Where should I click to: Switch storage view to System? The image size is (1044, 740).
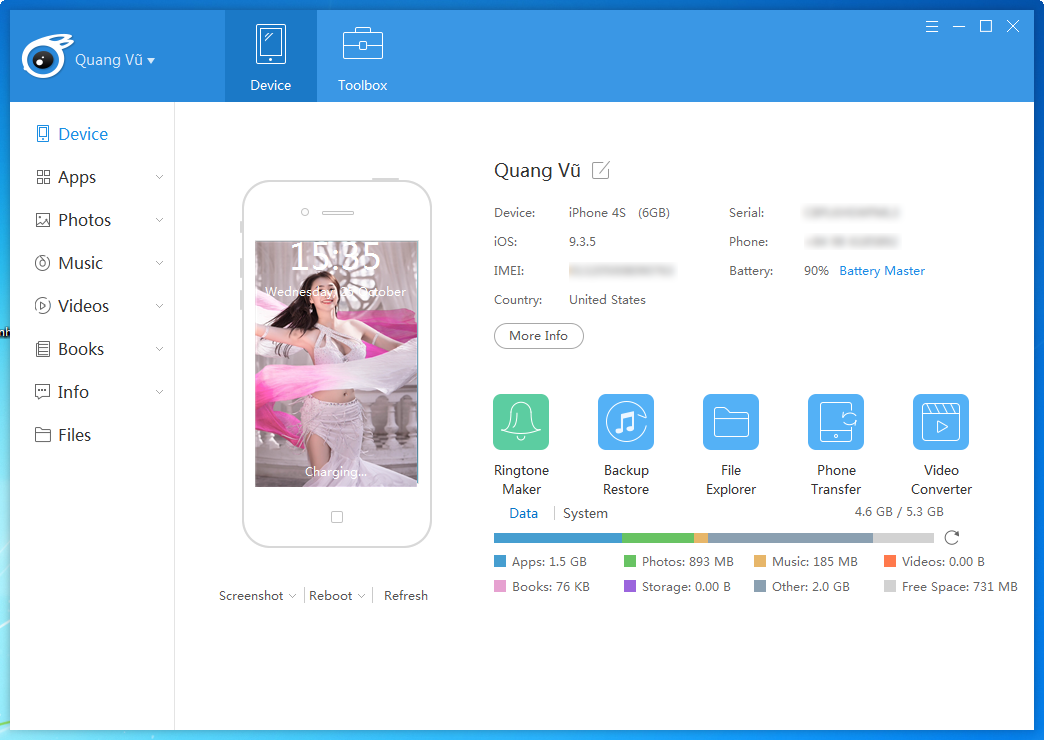click(x=585, y=513)
